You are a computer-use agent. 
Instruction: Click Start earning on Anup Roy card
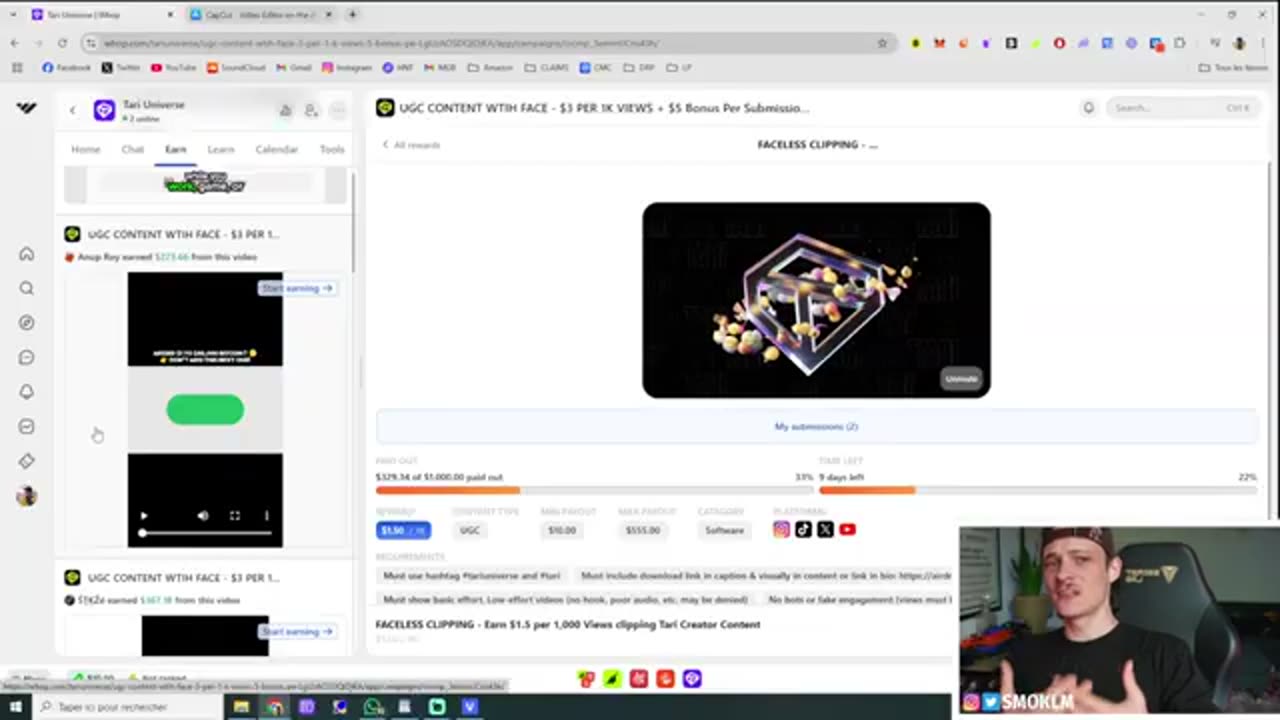point(298,288)
